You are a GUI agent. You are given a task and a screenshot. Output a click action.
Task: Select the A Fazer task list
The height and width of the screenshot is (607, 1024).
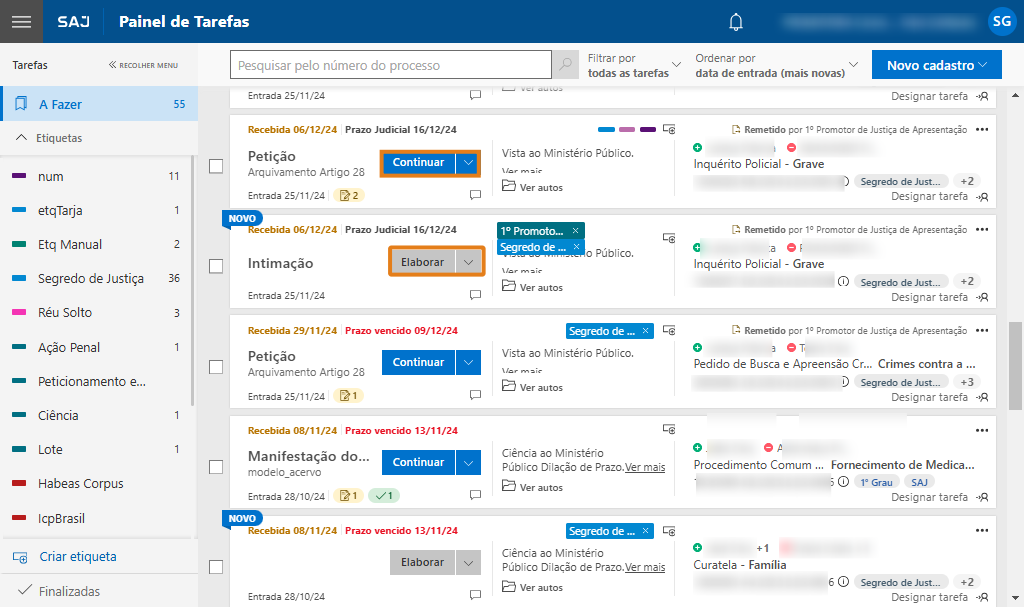click(60, 104)
